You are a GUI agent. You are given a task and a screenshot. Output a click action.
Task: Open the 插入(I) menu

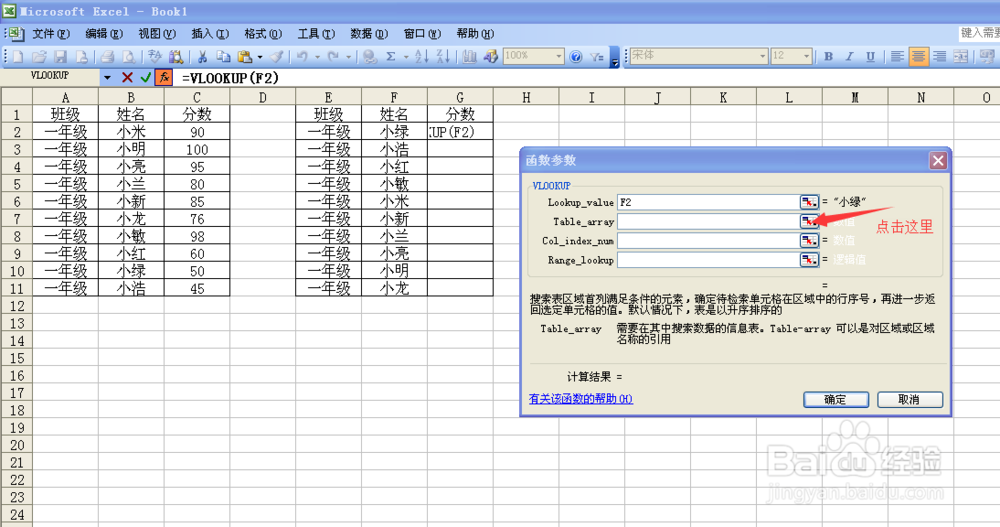[x=210, y=33]
